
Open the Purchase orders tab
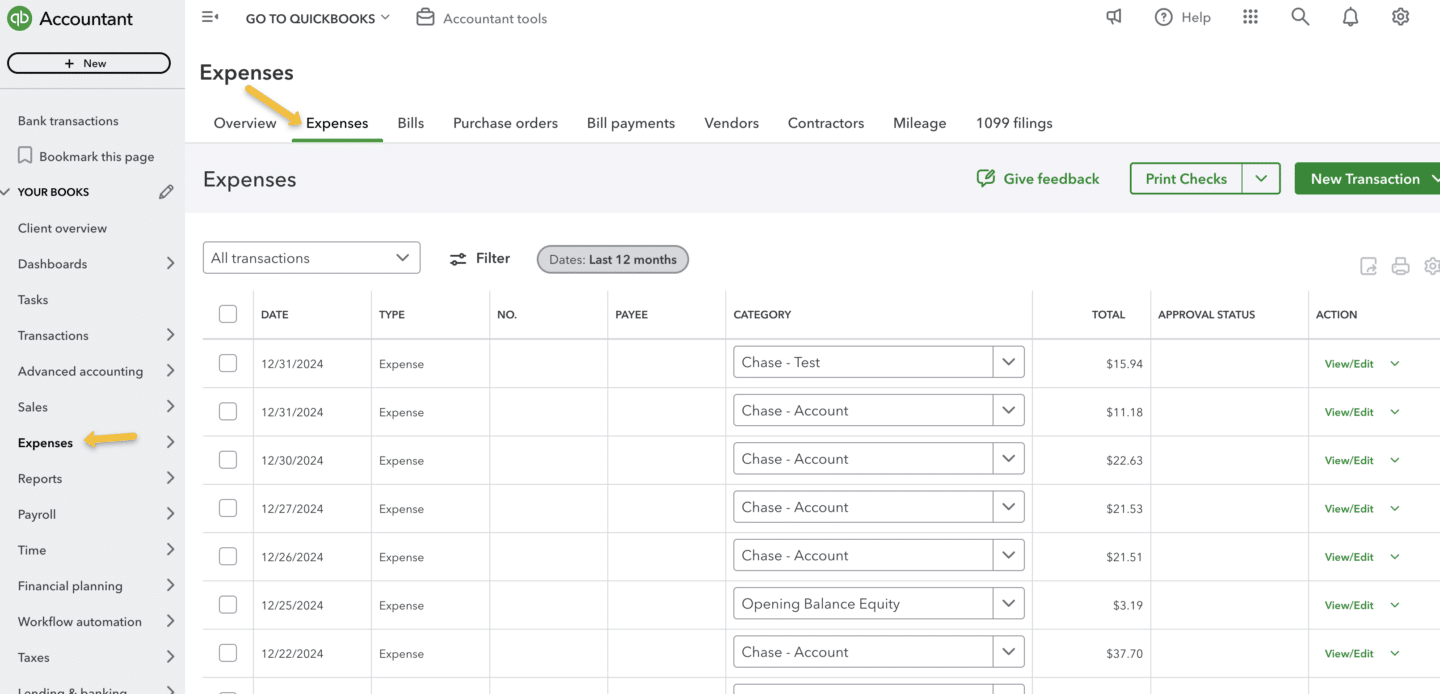[x=505, y=123]
